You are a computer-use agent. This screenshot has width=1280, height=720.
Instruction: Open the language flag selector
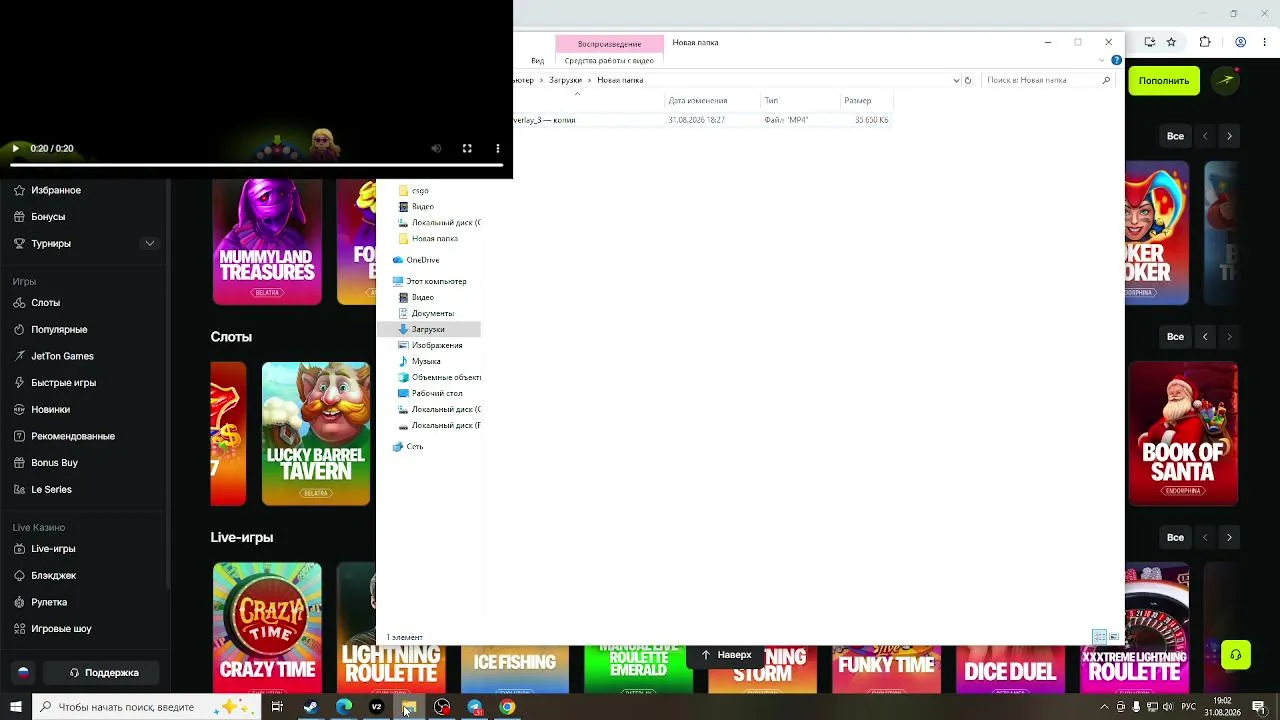click(x=23, y=673)
